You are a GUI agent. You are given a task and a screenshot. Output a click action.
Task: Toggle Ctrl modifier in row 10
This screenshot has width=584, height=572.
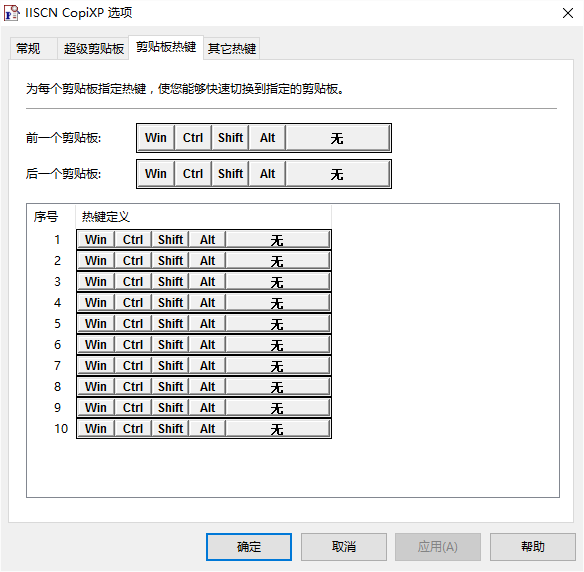point(133,429)
